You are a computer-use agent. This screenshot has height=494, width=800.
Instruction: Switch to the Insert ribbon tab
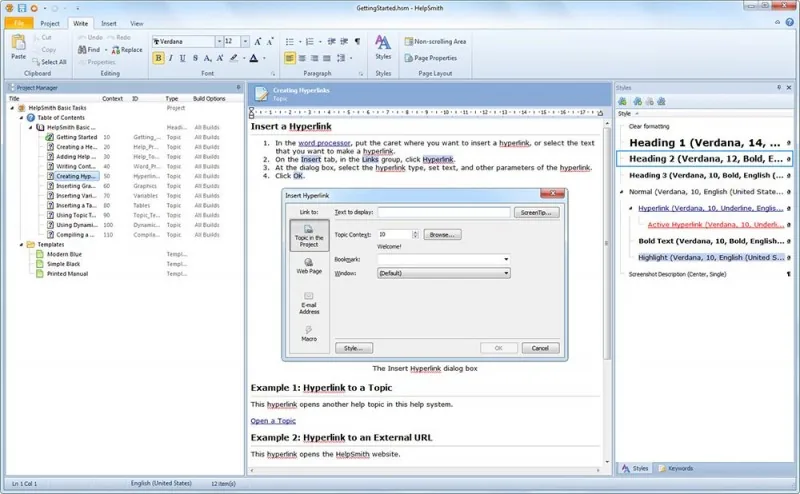[109, 23]
